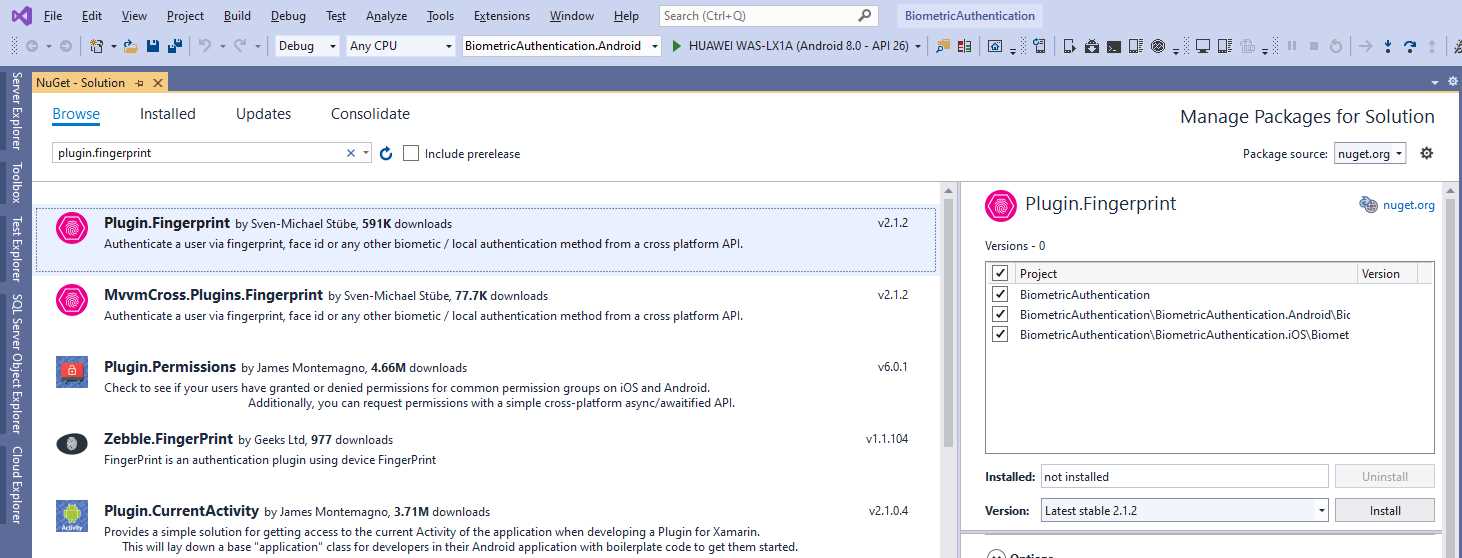The width and height of the screenshot is (1462, 558).
Task: Uncheck the BiometricAuthentication.Android project checkbox
Action: coord(1000,314)
